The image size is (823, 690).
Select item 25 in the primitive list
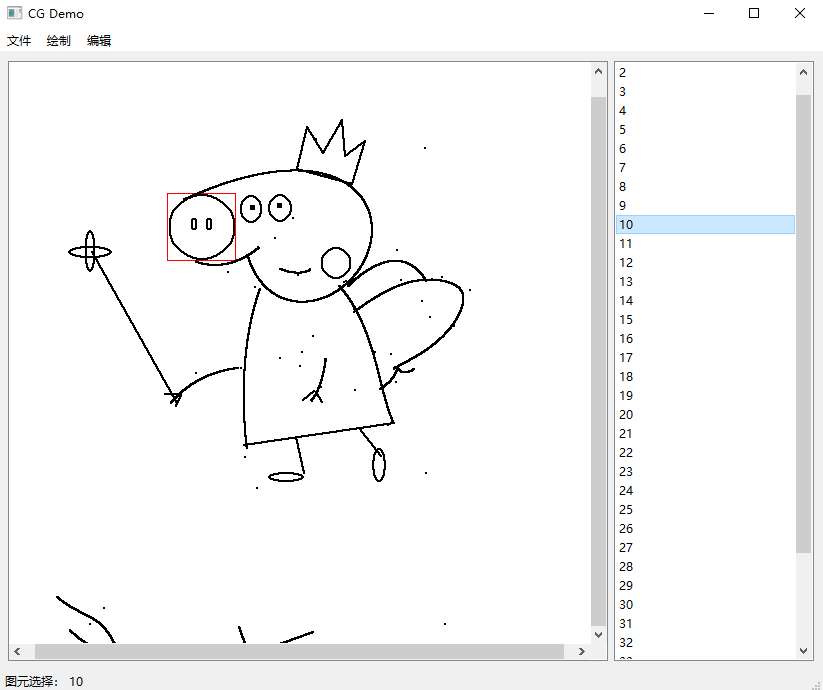[705, 509]
